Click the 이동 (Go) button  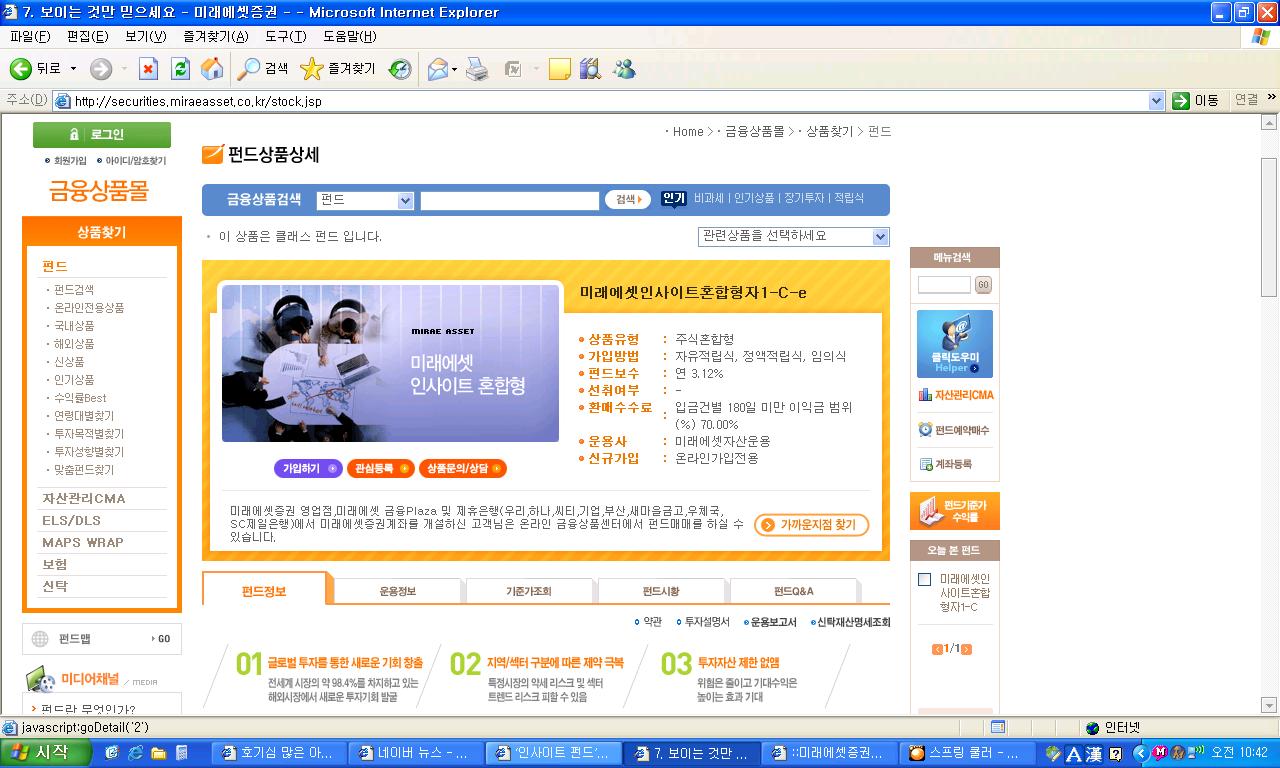tap(1197, 101)
